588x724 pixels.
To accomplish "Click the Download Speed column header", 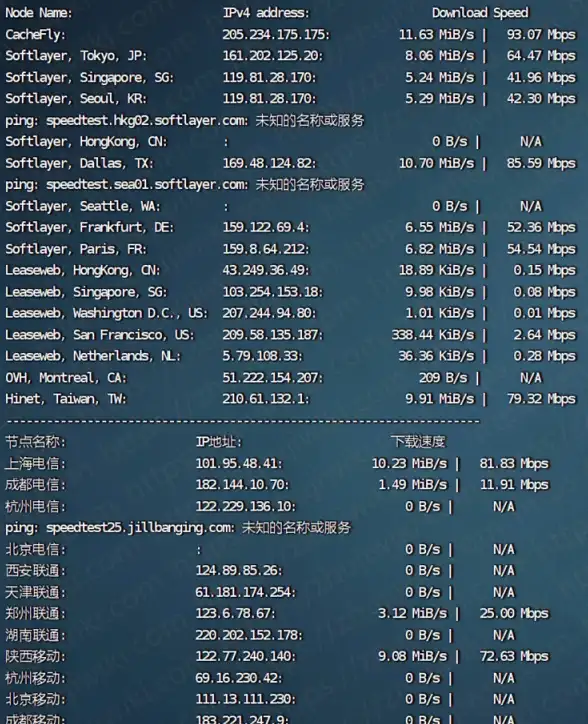I will click(480, 13).
